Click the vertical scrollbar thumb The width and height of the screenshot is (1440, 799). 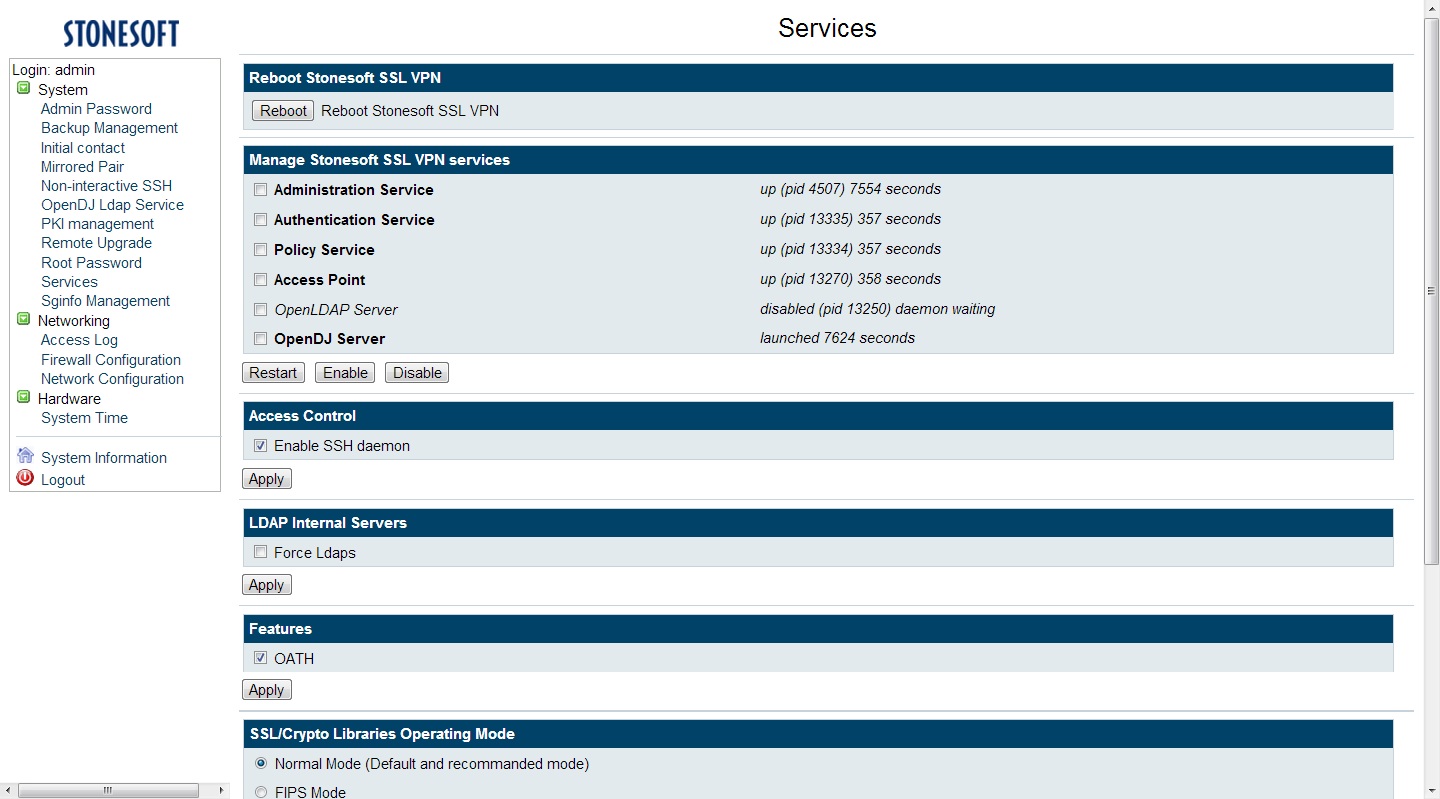tap(1431, 291)
